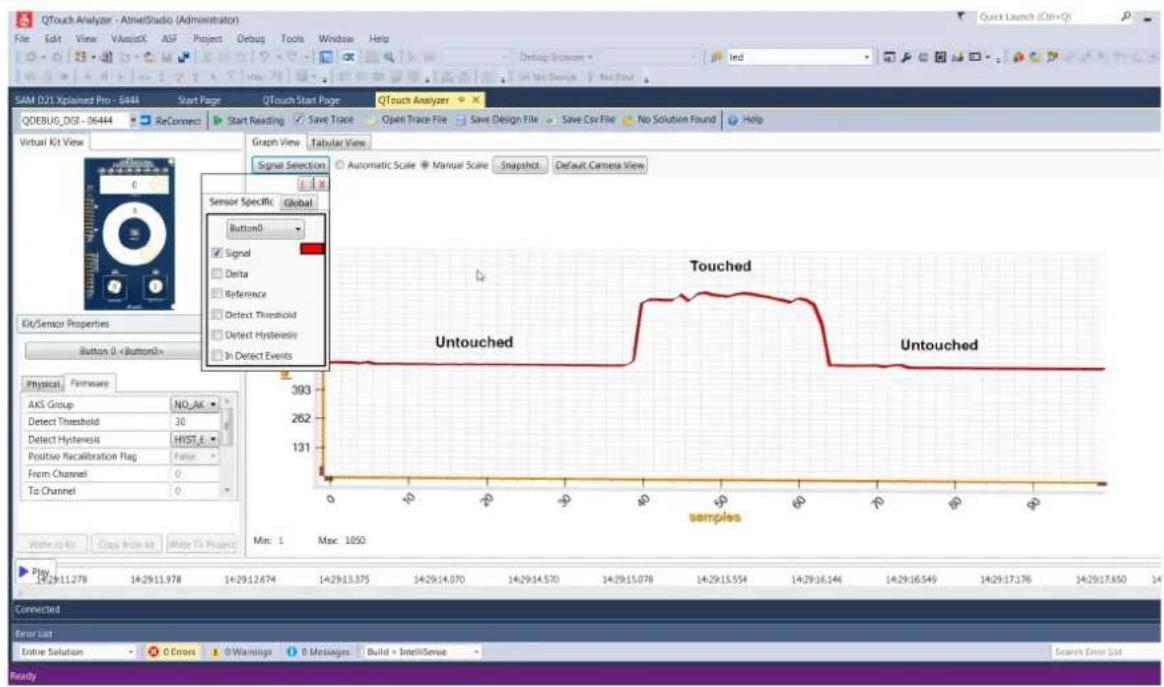Image resolution: width=1164 pixels, height=687 pixels.
Task: Open the QDEBUG_DGI device dropdown
Action: [134, 120]
